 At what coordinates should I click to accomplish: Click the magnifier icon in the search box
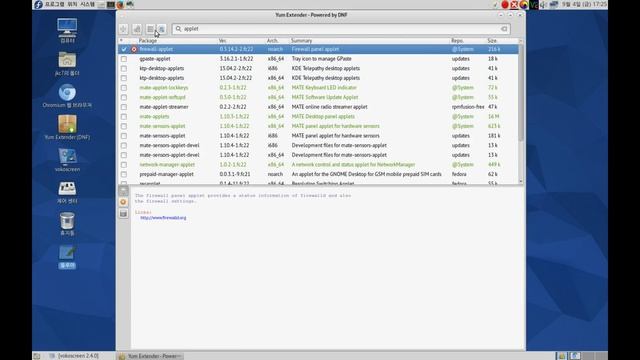(x=178, y=29)
